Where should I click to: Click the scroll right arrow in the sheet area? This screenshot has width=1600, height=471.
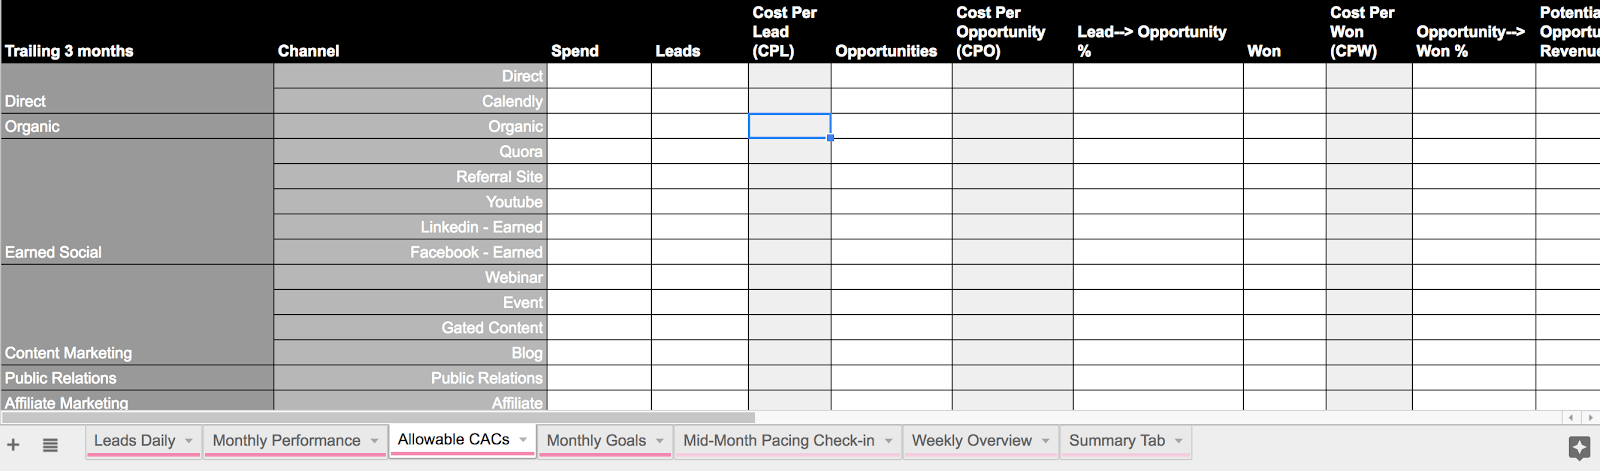click(x=1590, y=418)
